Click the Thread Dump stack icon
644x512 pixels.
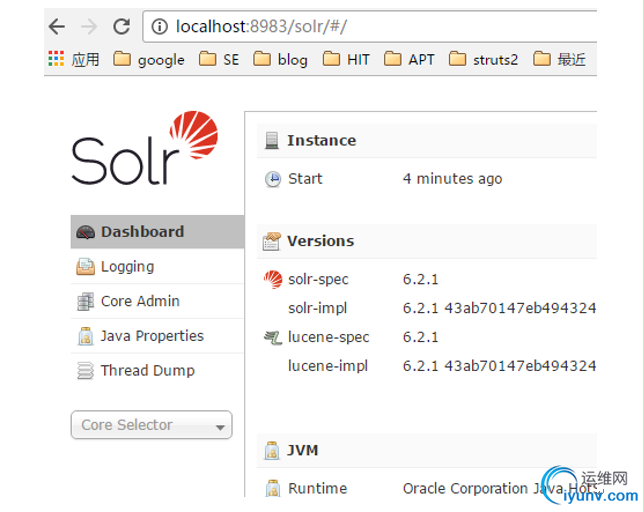click(85, 371)
